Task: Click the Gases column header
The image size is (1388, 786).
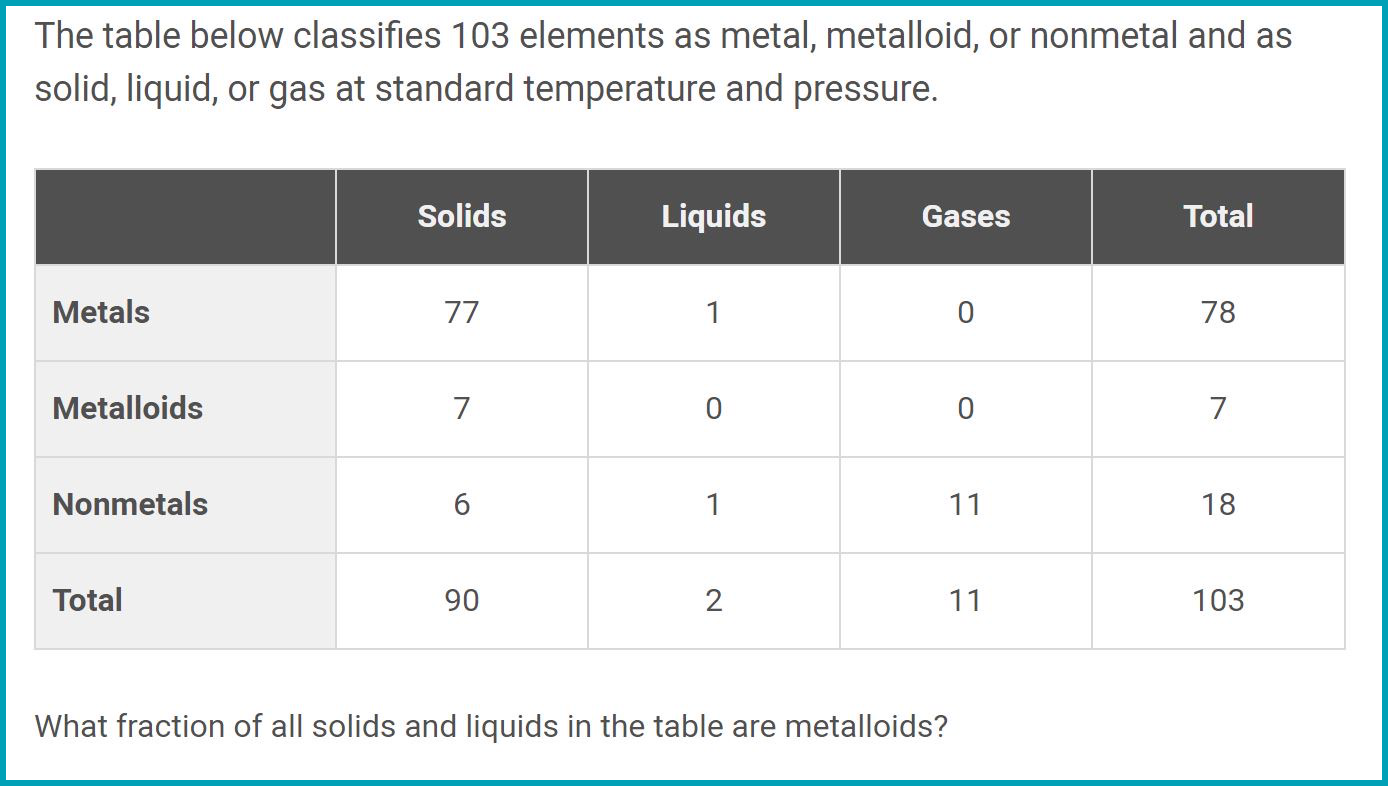Action: click(966, 216)
